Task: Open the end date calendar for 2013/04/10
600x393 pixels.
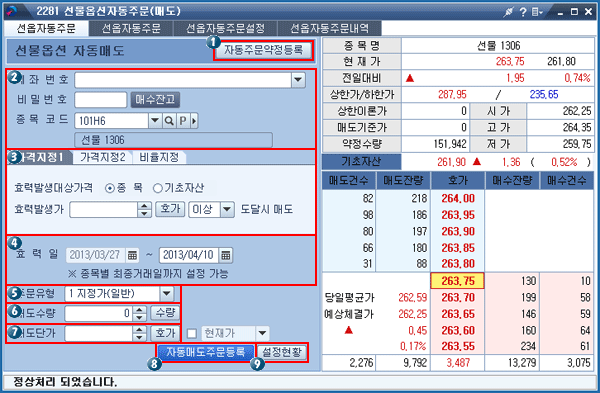Action: [x=226, y=255]
